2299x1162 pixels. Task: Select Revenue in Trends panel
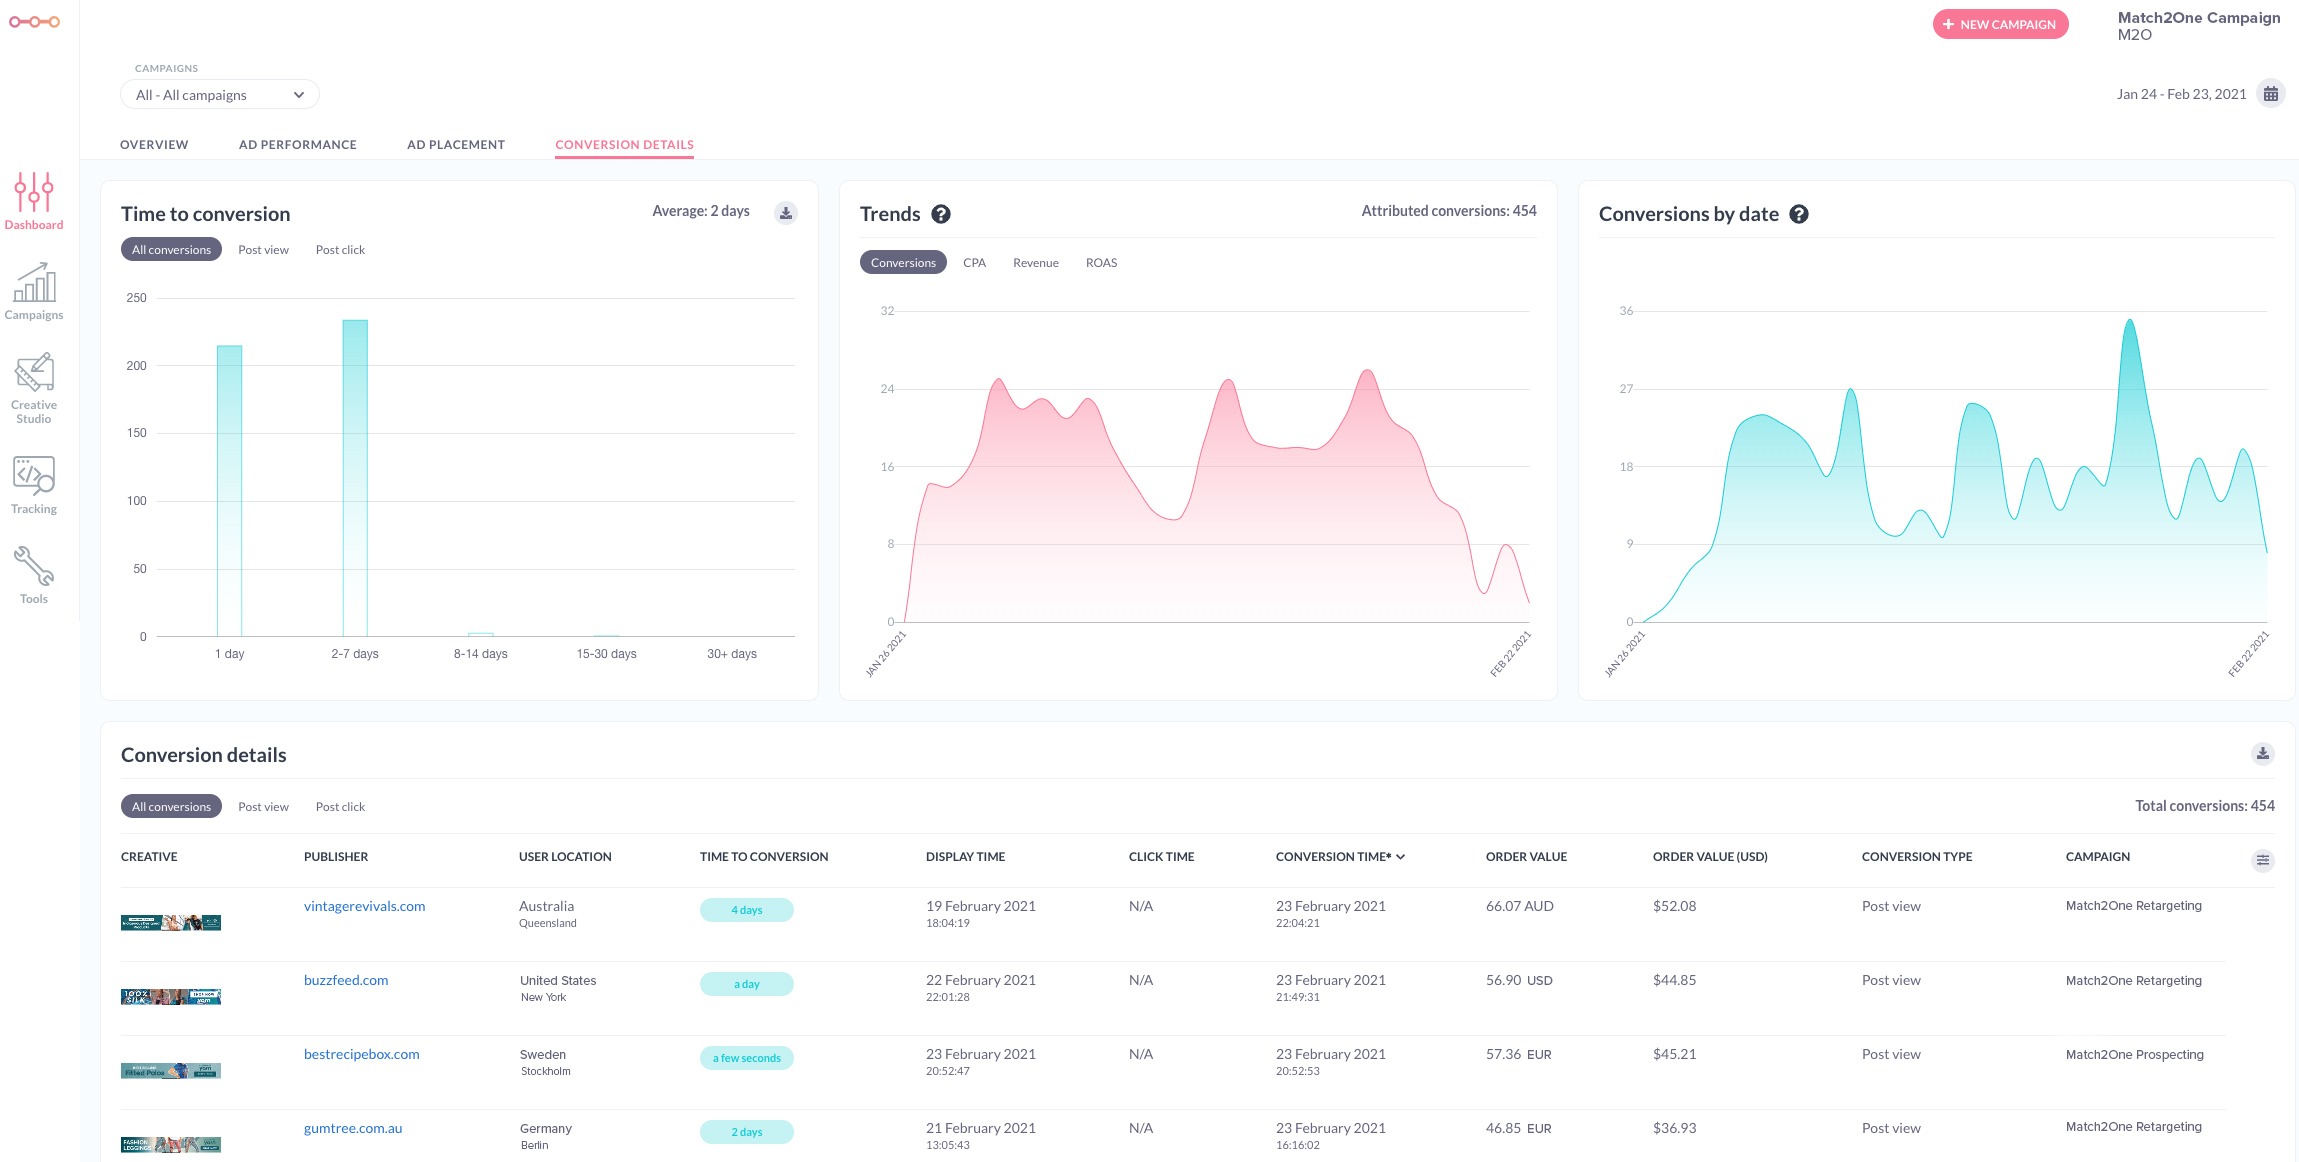click(x=1036, y=263)
